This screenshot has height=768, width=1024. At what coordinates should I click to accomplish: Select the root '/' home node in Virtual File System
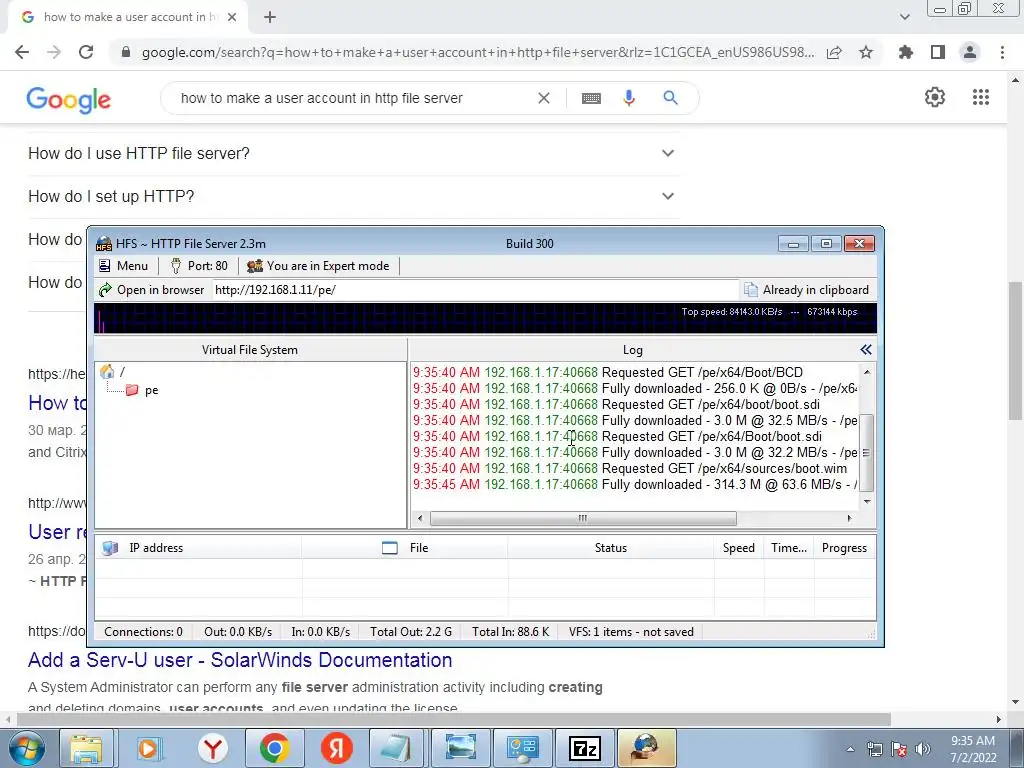point(112,372)
